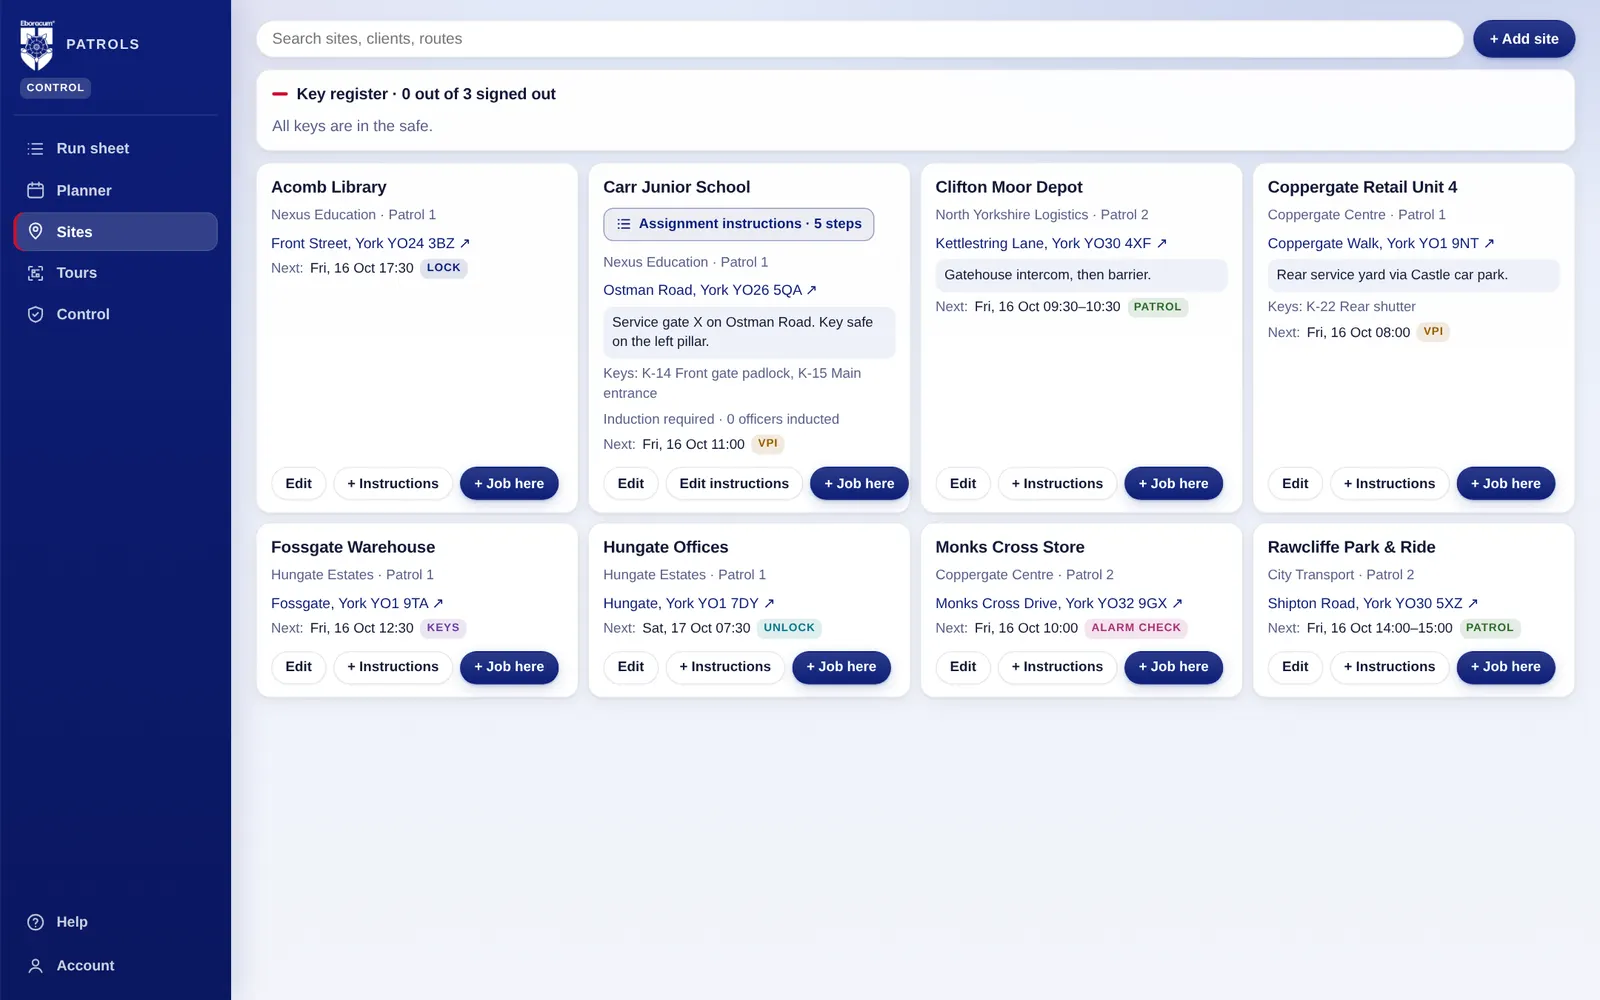Add instructions to Coppergate Retail Unit 4

pyautogui.click(x=1389, y=484)
